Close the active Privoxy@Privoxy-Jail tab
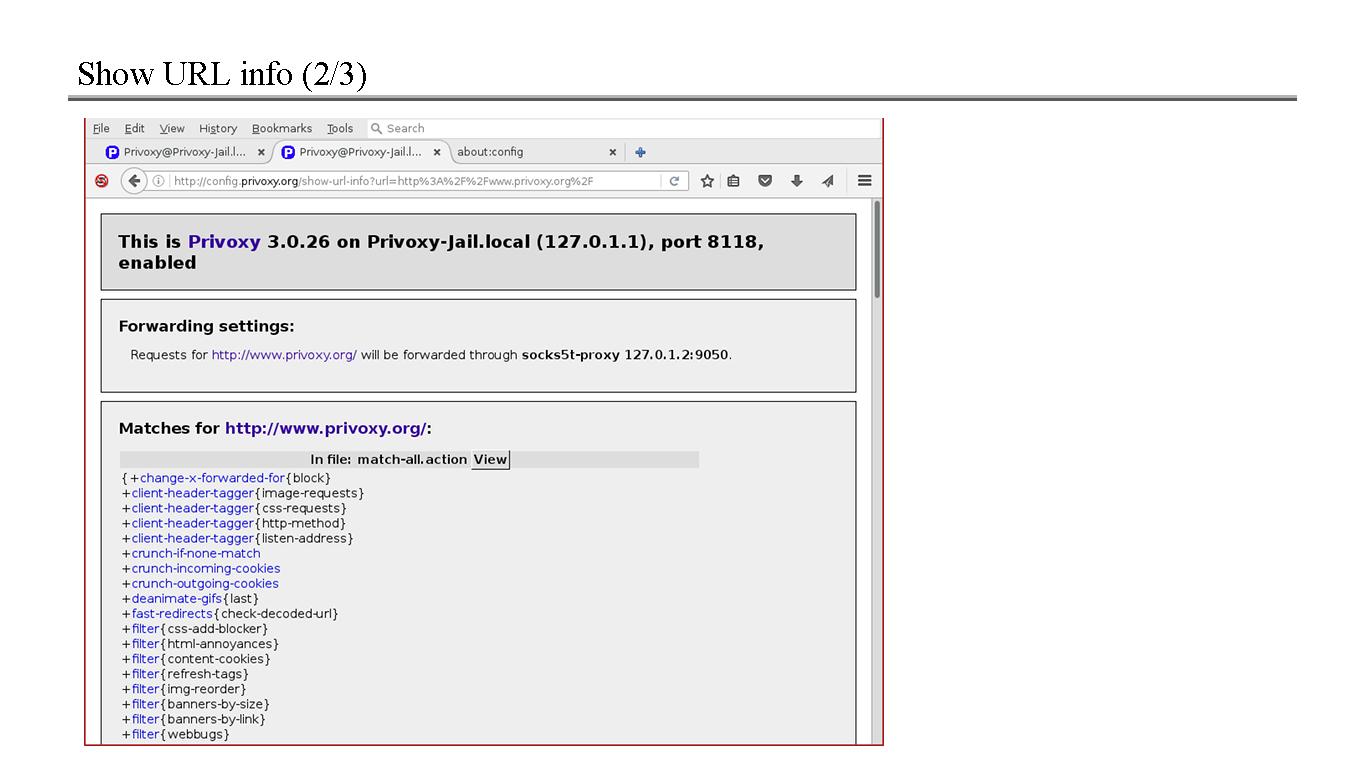 [x=437, y=152]
